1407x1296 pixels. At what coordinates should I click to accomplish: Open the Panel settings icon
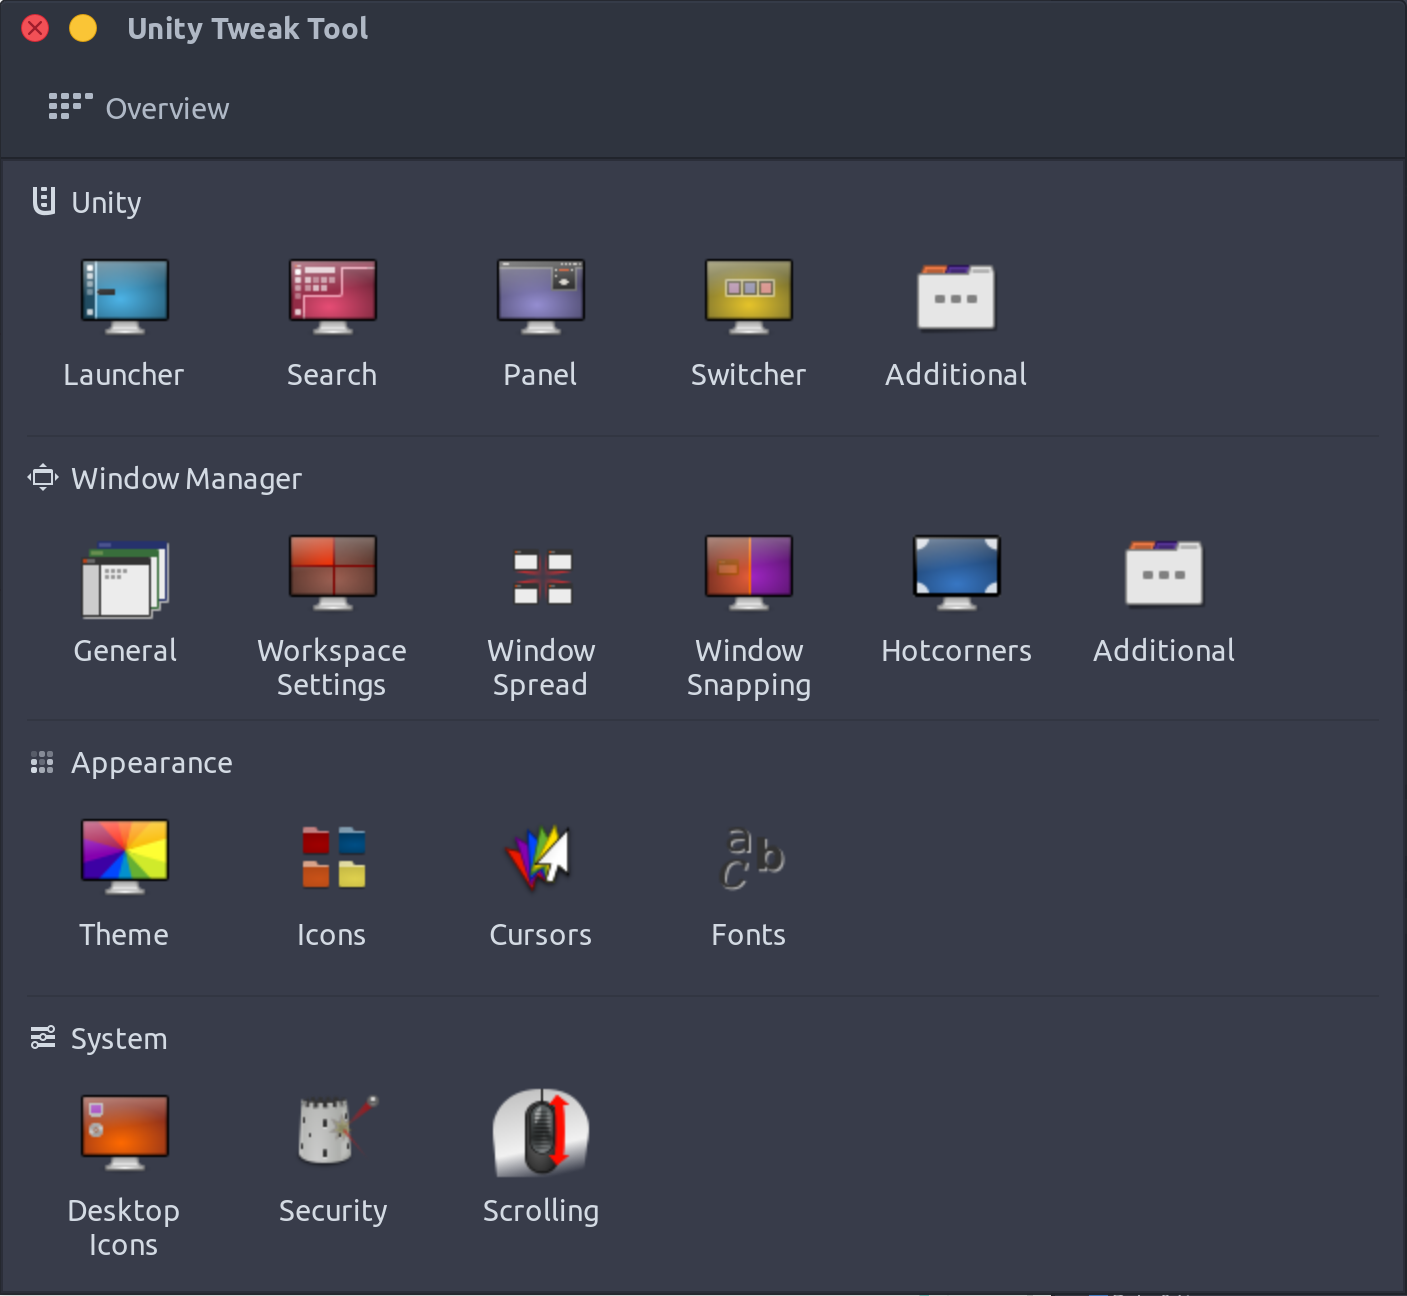540,298
